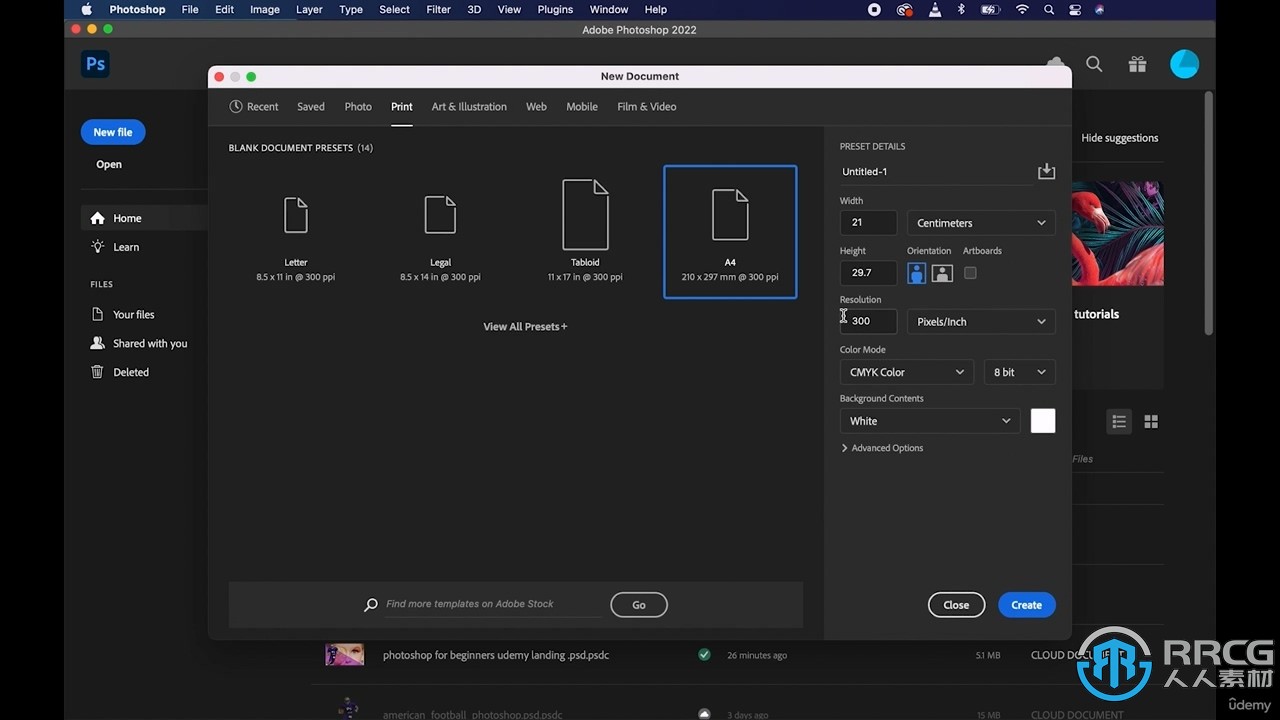The image size is (1280, 720).
Task: Click the Width input field
Action: coord(868,223)
